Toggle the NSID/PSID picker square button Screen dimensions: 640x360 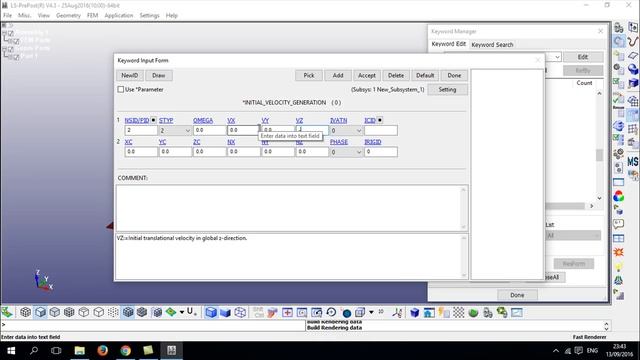153,120
